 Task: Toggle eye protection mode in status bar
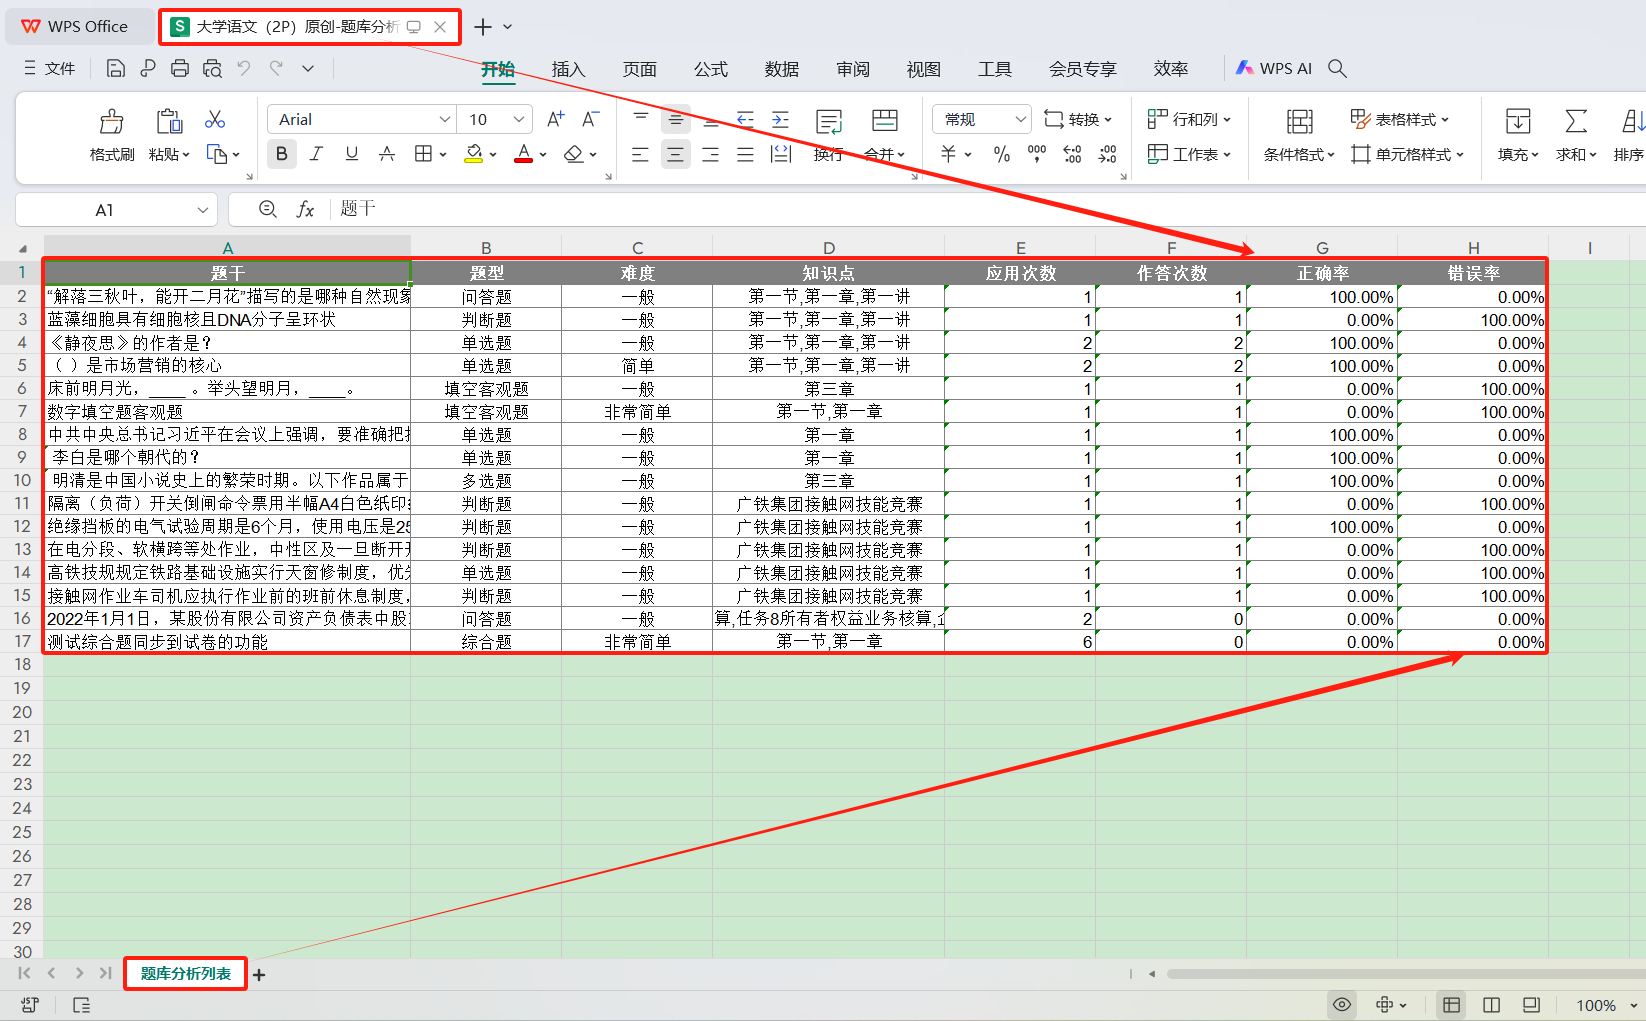(x=1342, y=1004)
